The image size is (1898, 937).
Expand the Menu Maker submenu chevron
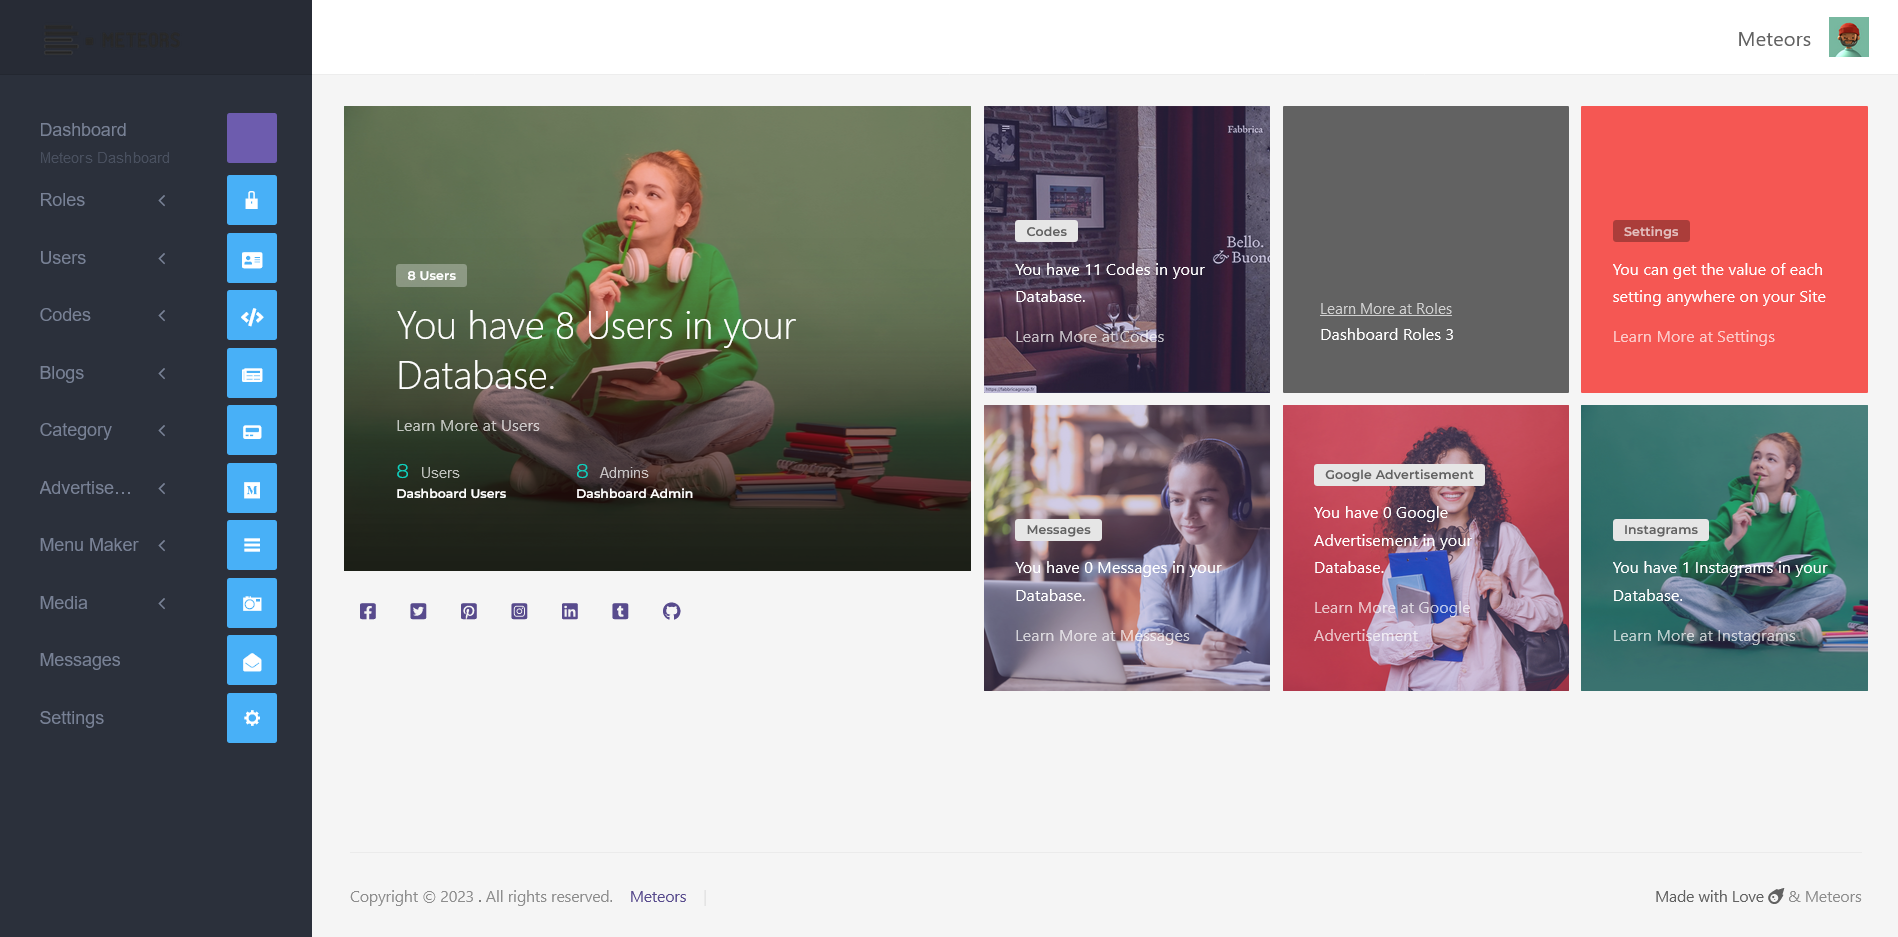(x=162, y=545)
